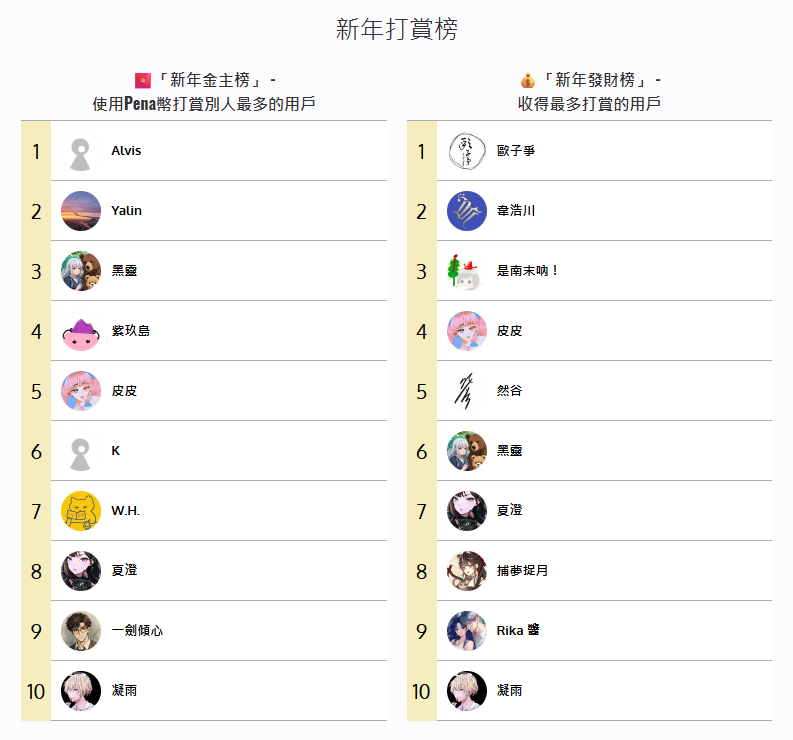Click 歐子爭's calligraphy seal avatar
The height and width of the screenshot is (740, 793).
(466, 151)
